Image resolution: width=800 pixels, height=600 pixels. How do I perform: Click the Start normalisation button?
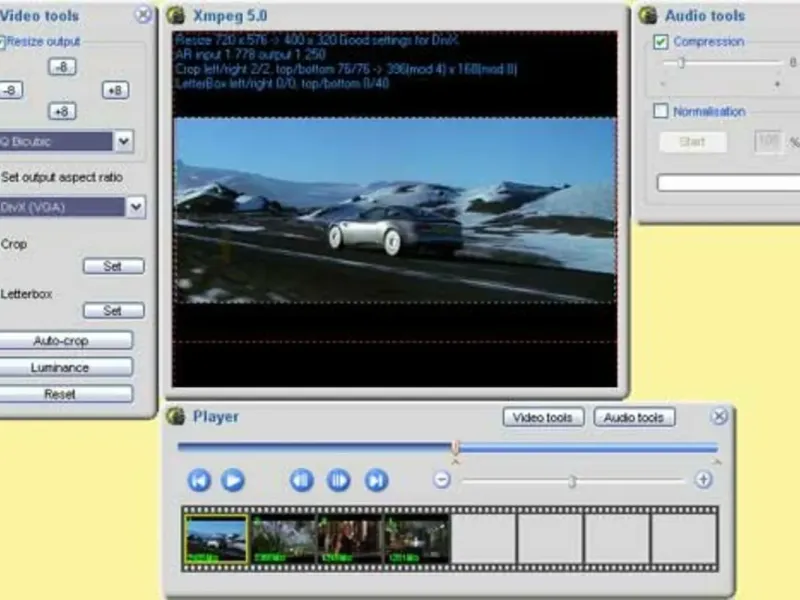692,142
